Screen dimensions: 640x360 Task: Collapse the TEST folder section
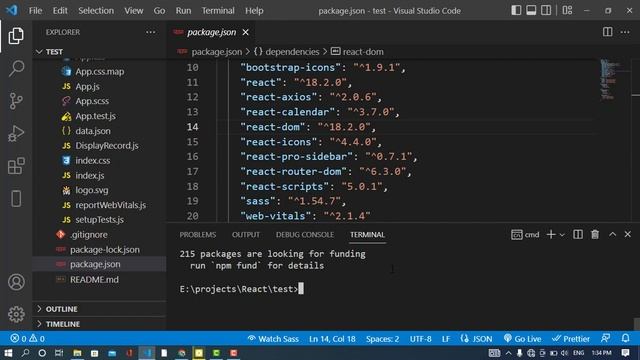tap(99, 52)
